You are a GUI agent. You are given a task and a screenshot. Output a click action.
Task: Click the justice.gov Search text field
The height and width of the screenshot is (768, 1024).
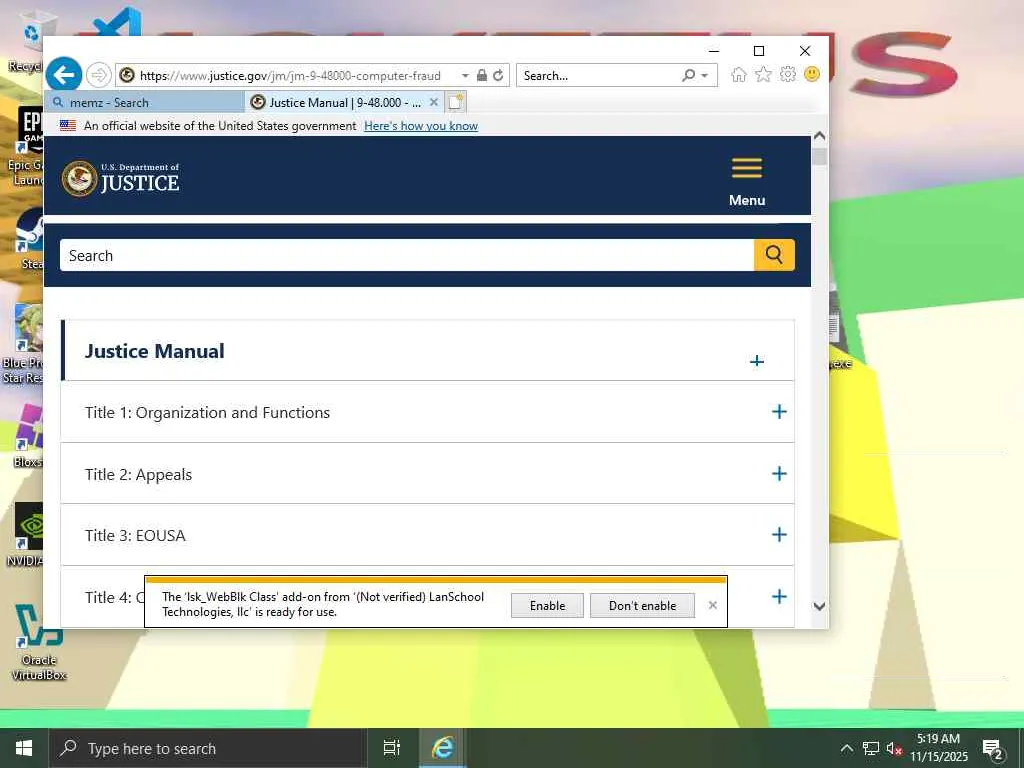coord(407,255)
